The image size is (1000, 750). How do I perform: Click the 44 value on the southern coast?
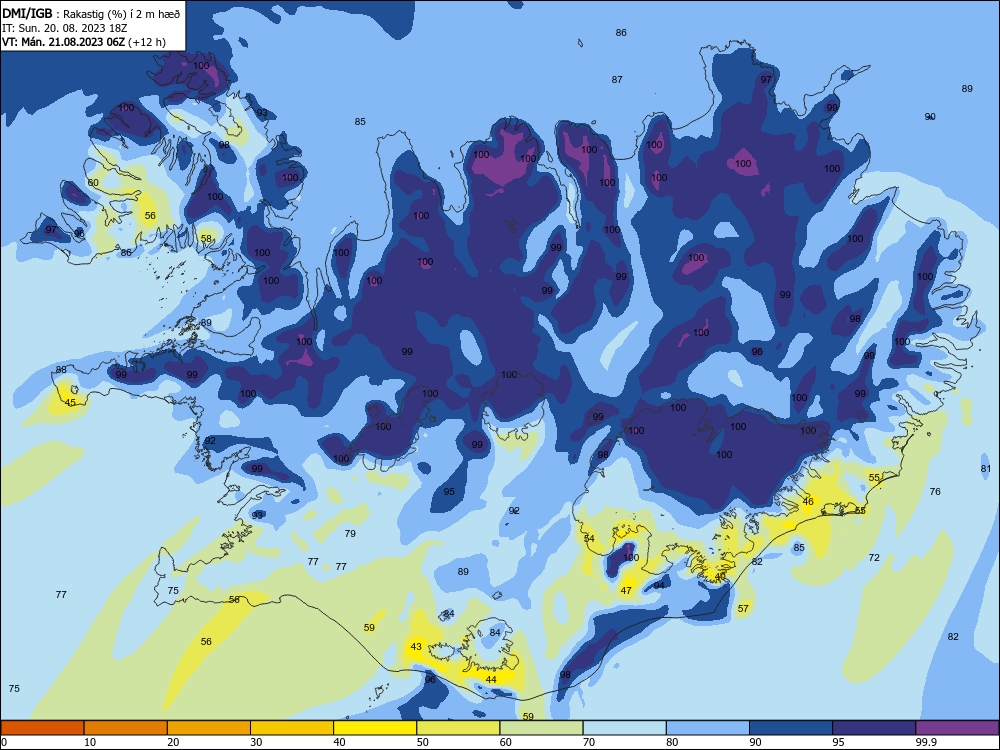tap(490, 679)
